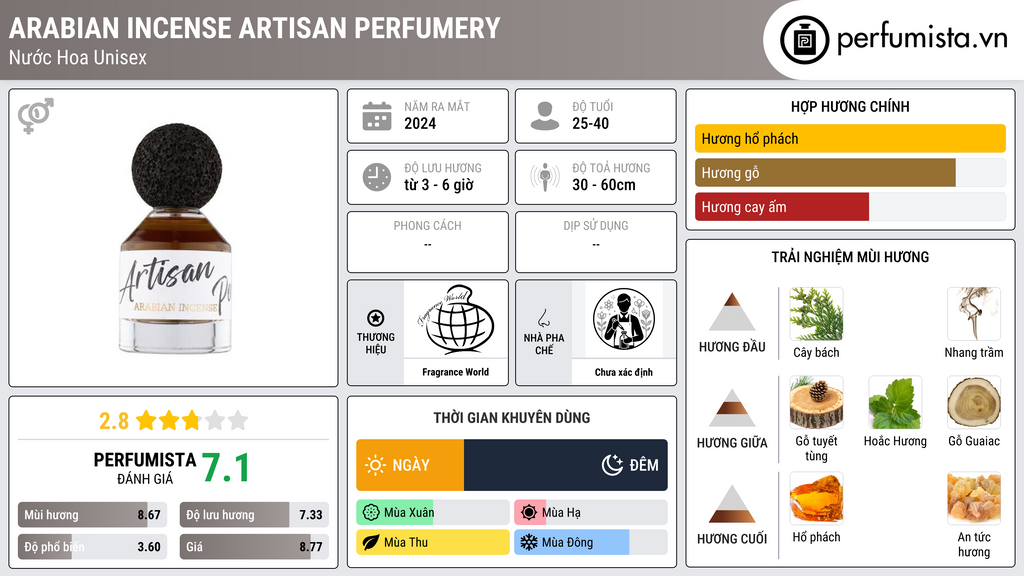This screenshot has height=576, width=1024.
Task: Click the Nhang trầm note image
Action: [x=974, y=314]
